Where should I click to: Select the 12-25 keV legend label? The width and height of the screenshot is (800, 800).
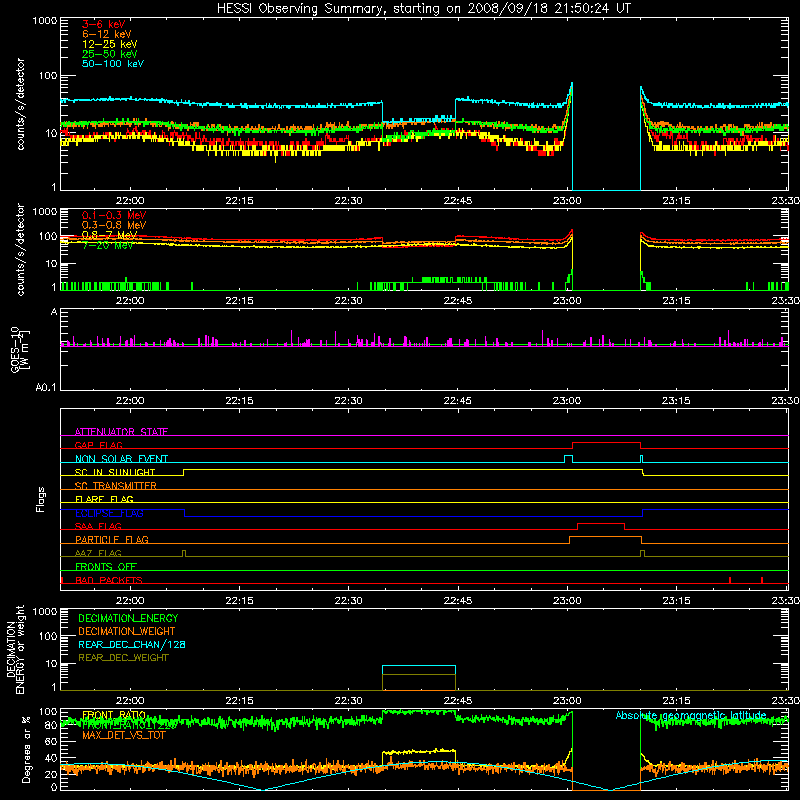point(110,44)
